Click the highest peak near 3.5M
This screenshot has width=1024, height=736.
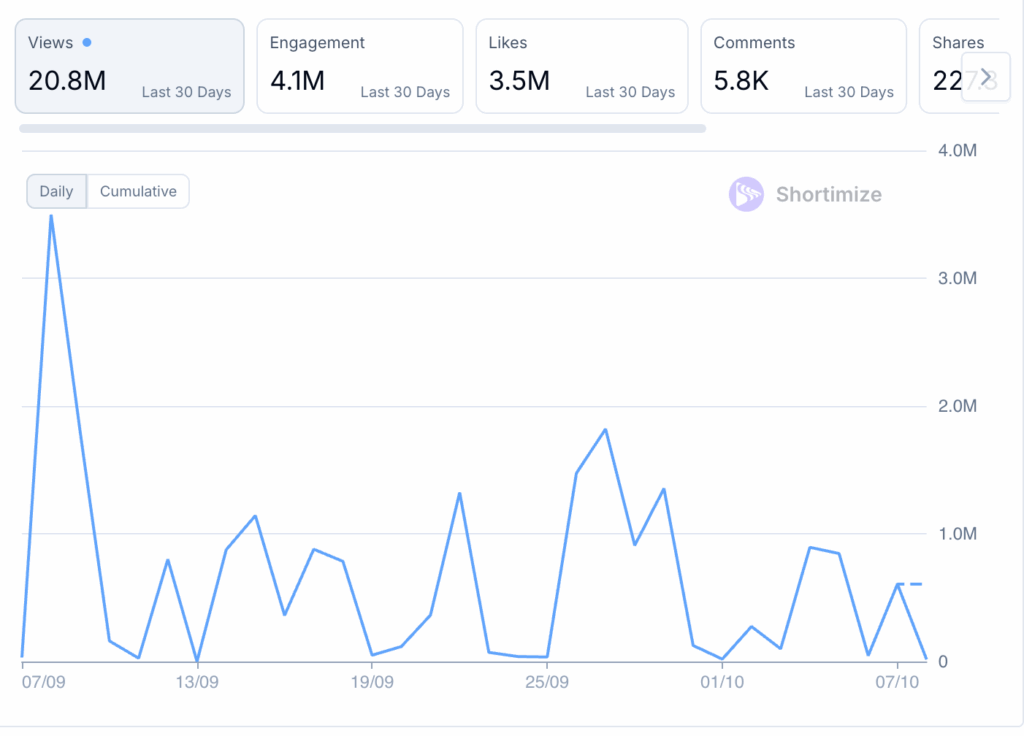51,216
